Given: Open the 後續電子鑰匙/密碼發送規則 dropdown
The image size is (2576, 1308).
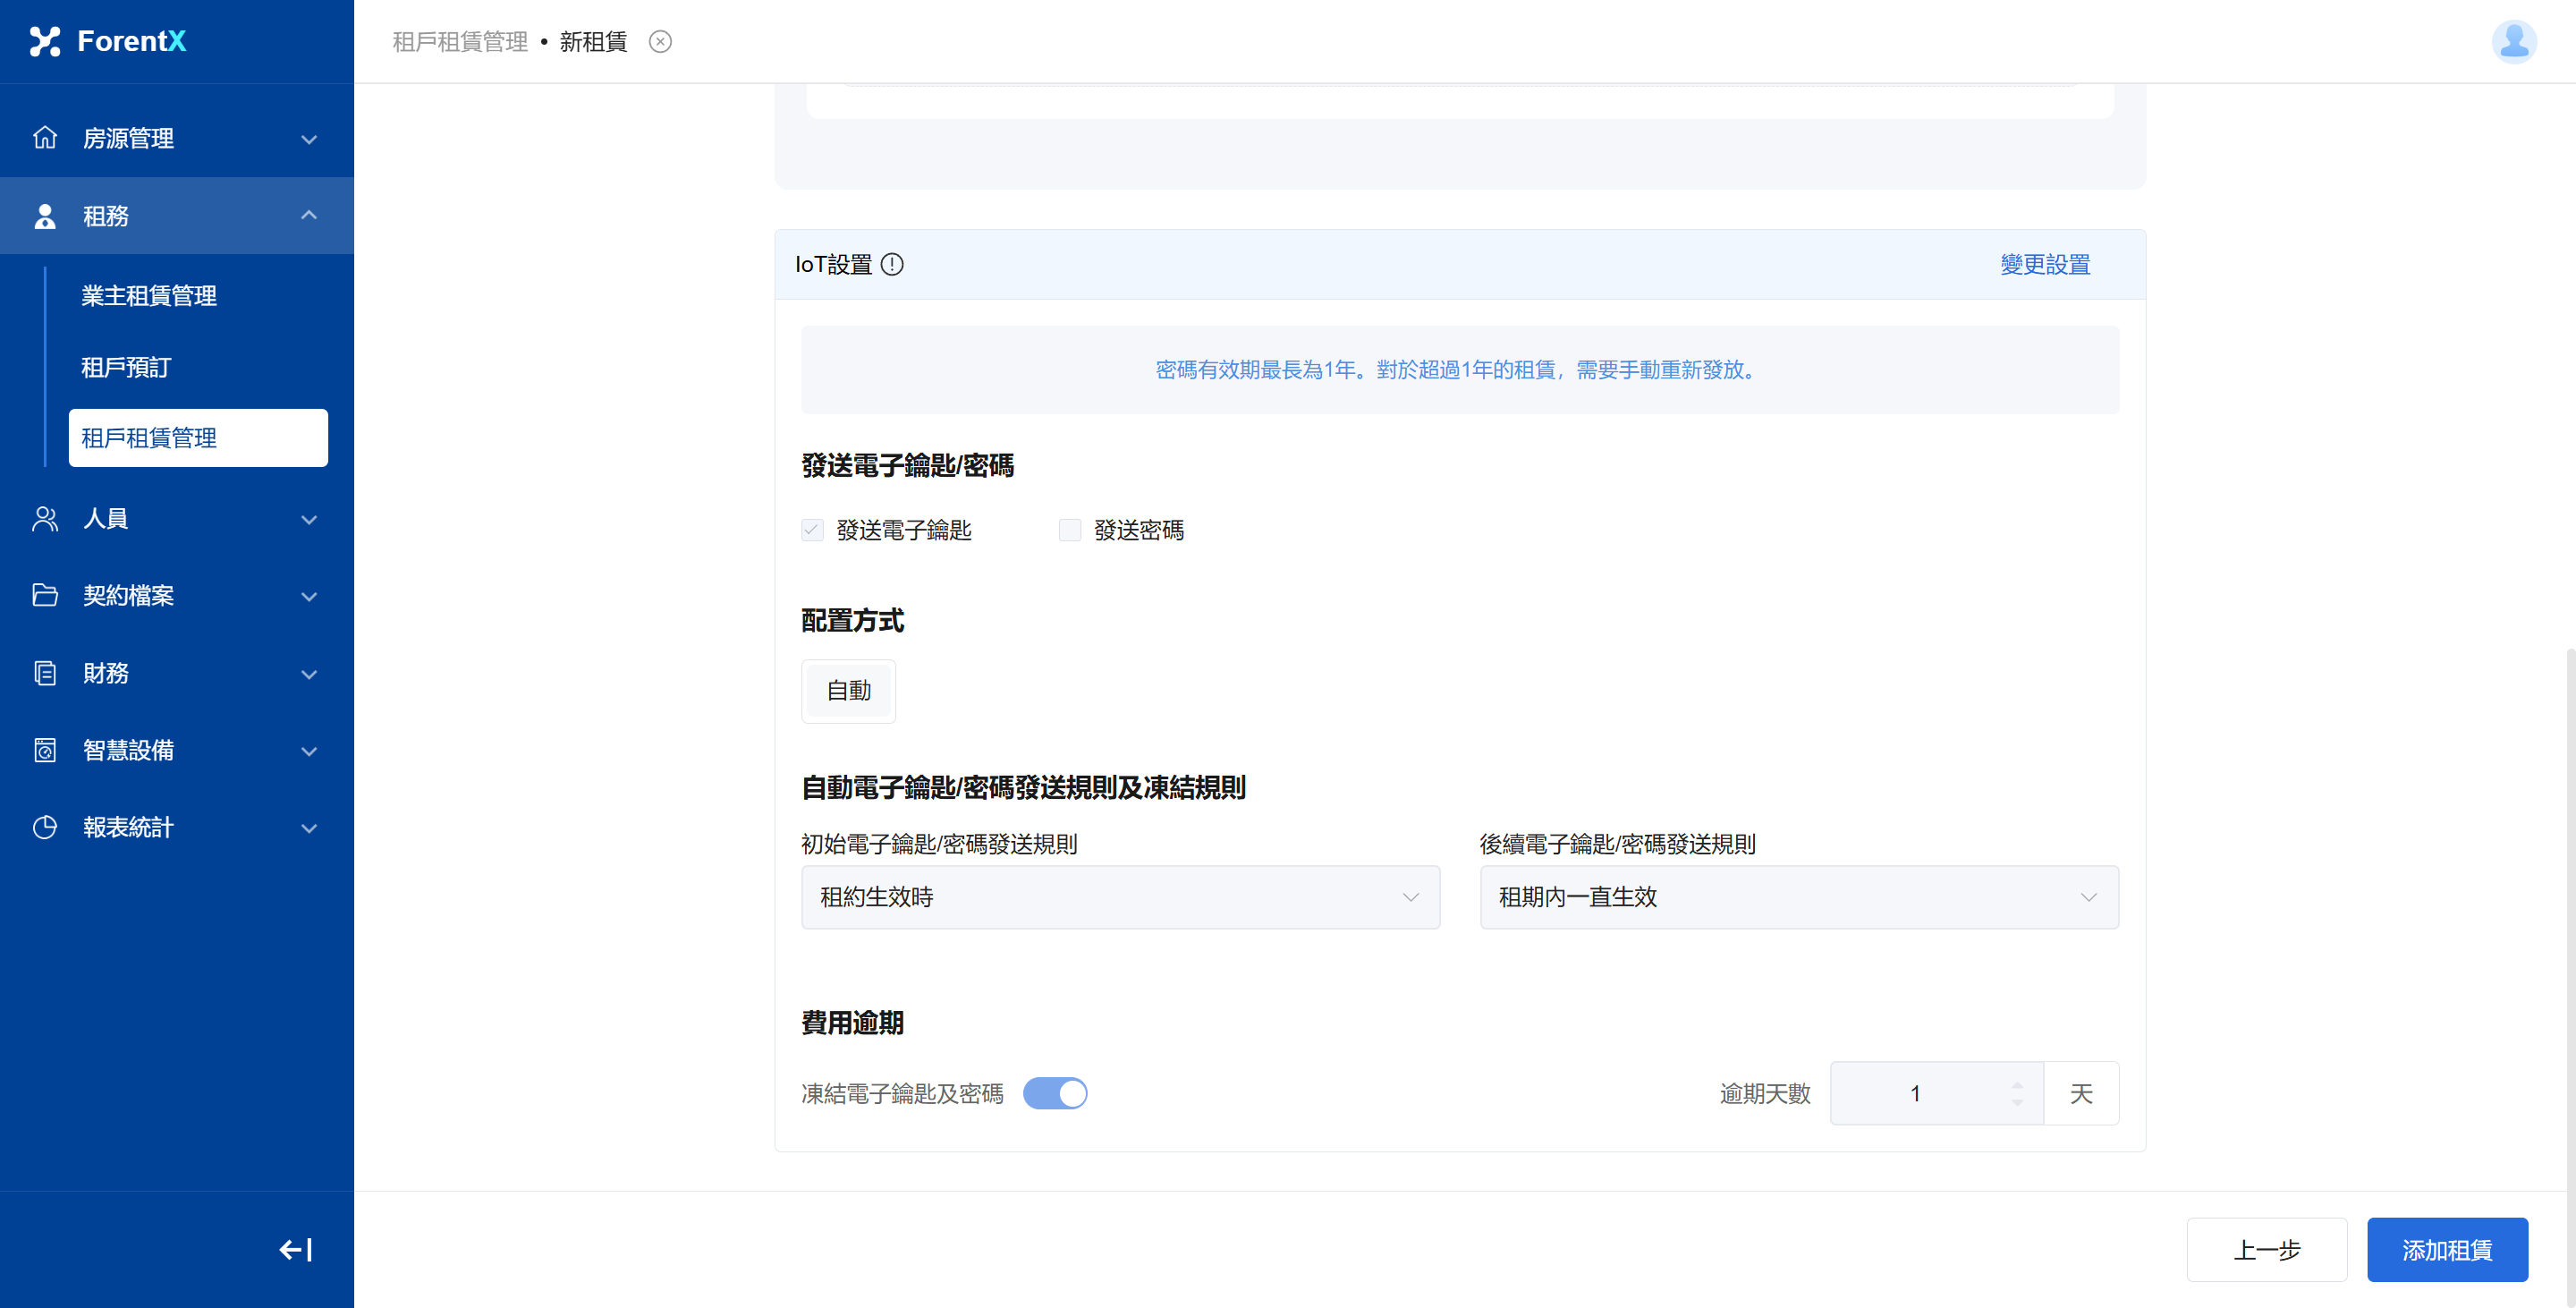Looking at the screenshot, I should point(1798,897).
